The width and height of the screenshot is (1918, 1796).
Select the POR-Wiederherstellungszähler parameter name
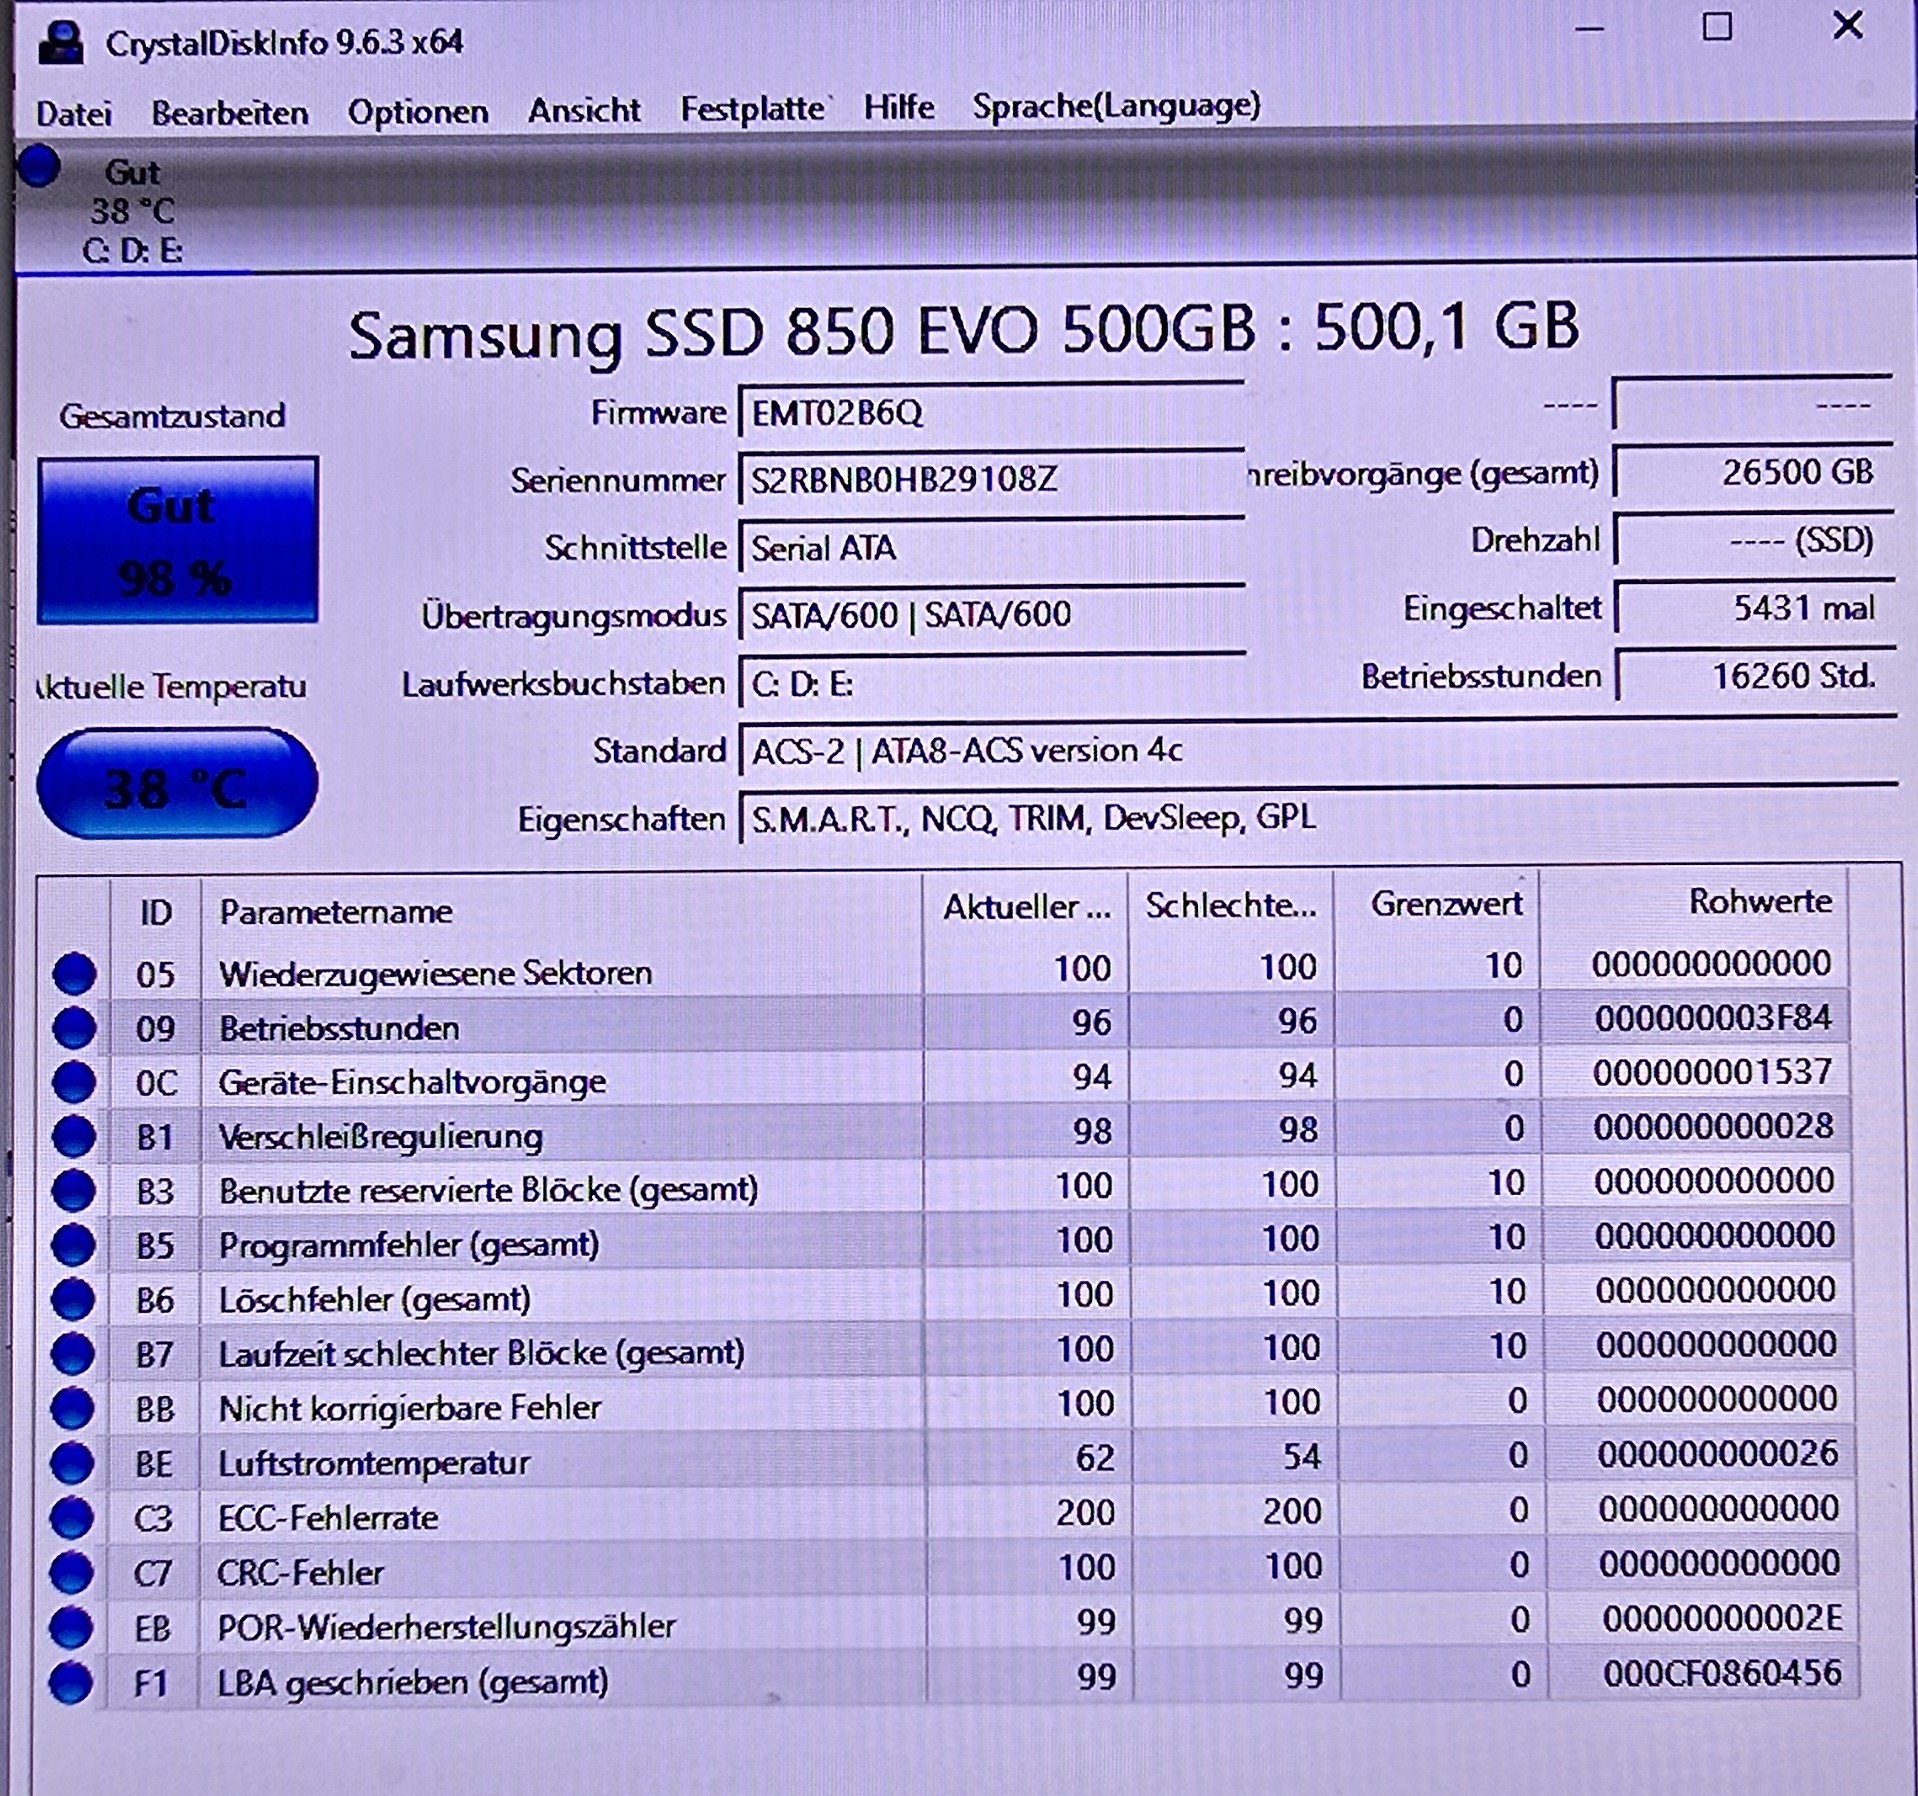tap(447, 1627)
